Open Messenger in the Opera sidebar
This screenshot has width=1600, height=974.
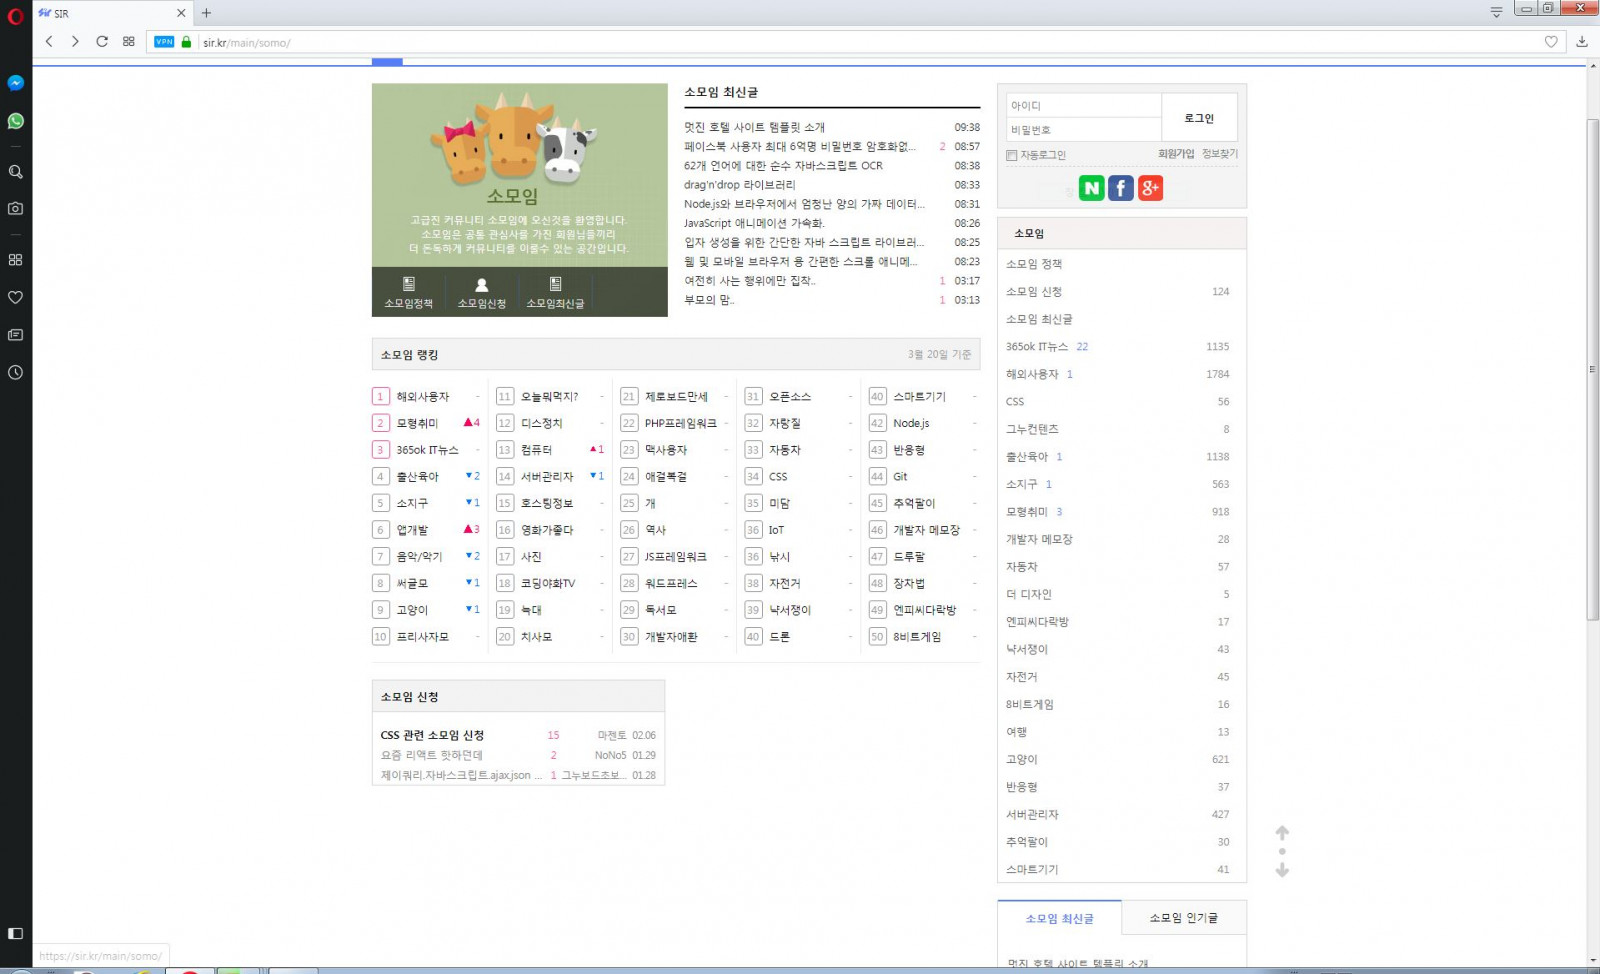pos(15,83)
